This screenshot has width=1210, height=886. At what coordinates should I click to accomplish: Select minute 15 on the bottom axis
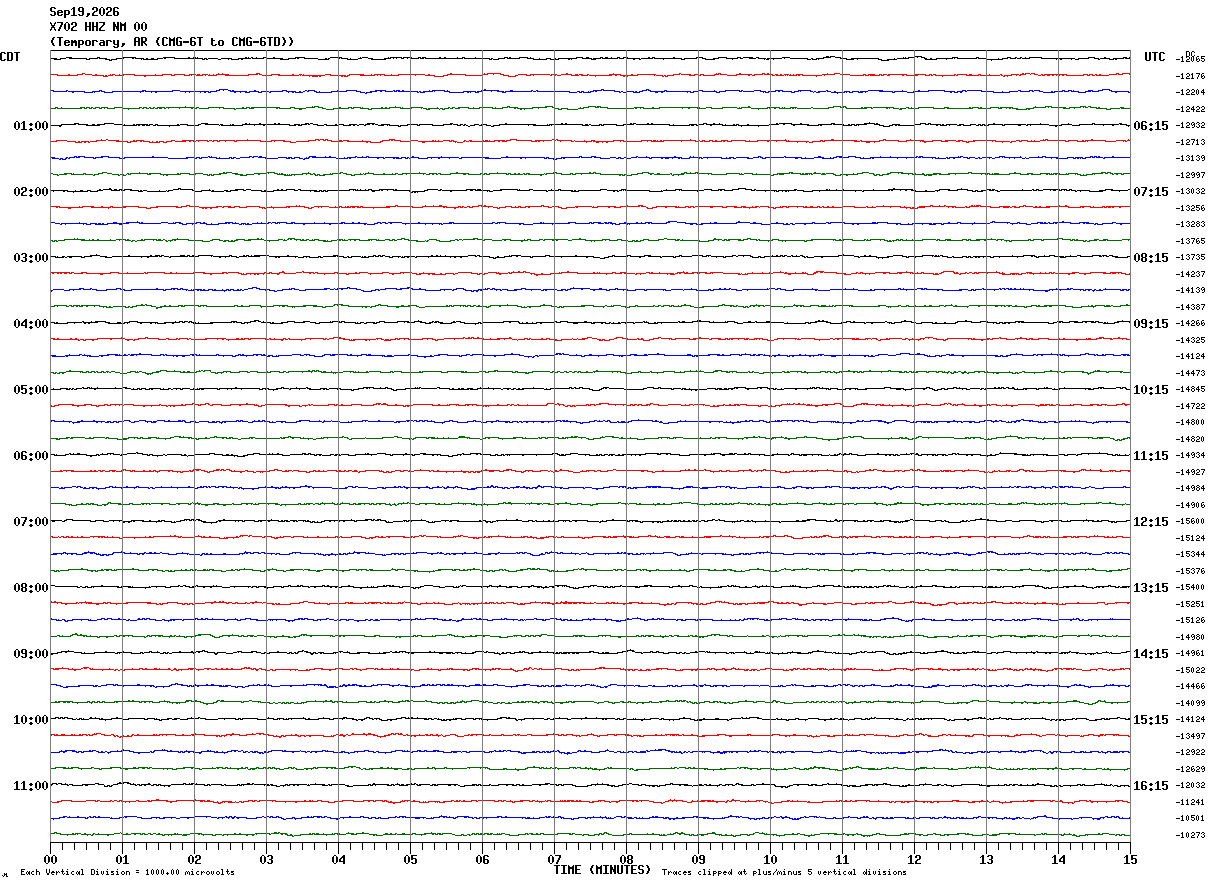pos(1130,859)
